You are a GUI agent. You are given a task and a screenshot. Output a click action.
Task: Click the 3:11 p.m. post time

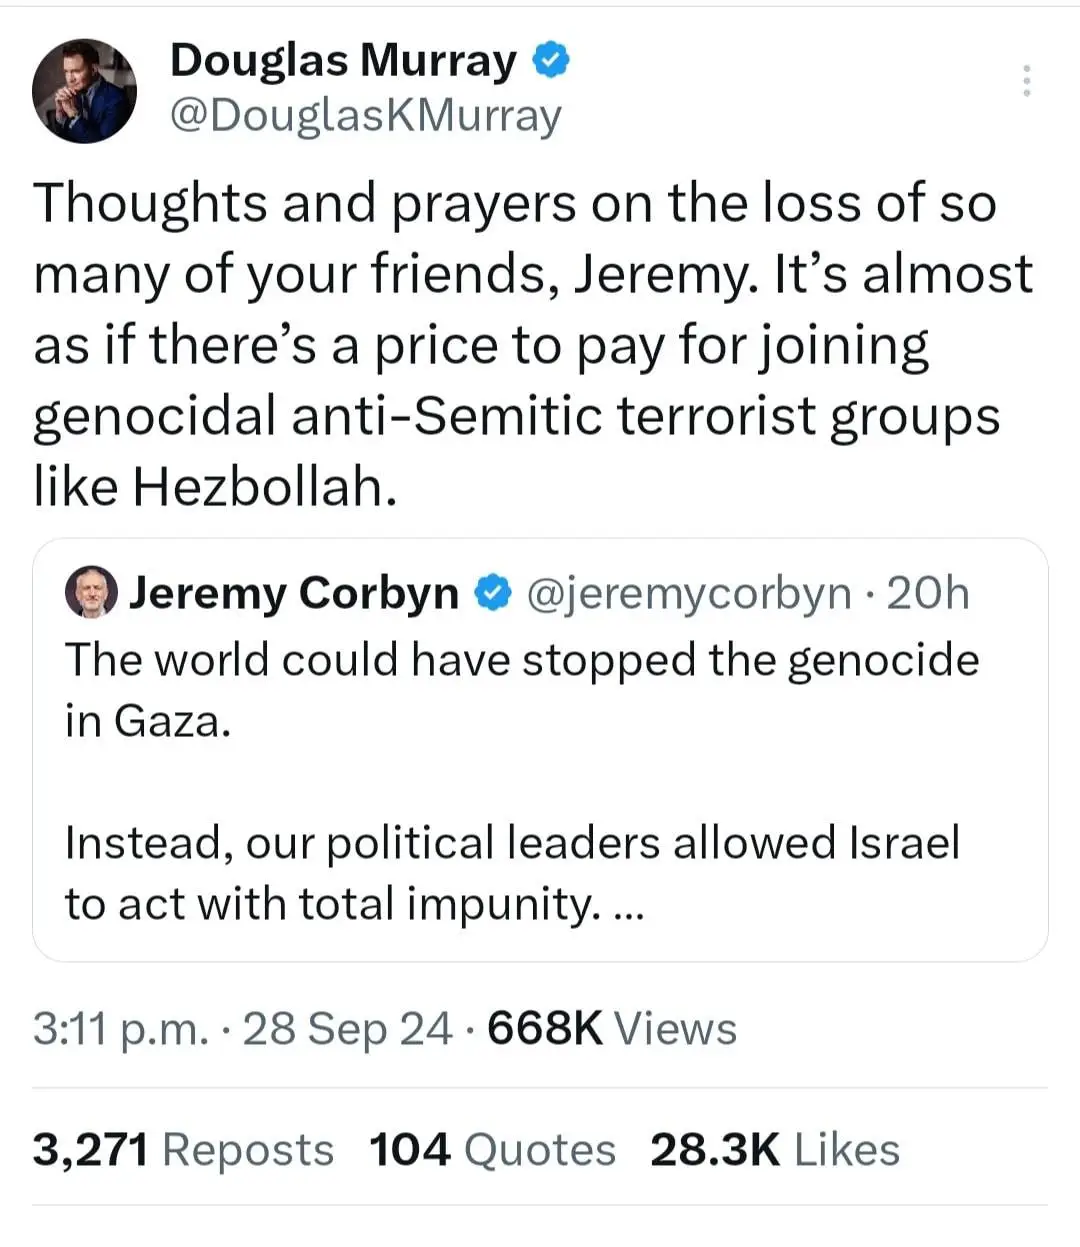tap(120, 1029)
